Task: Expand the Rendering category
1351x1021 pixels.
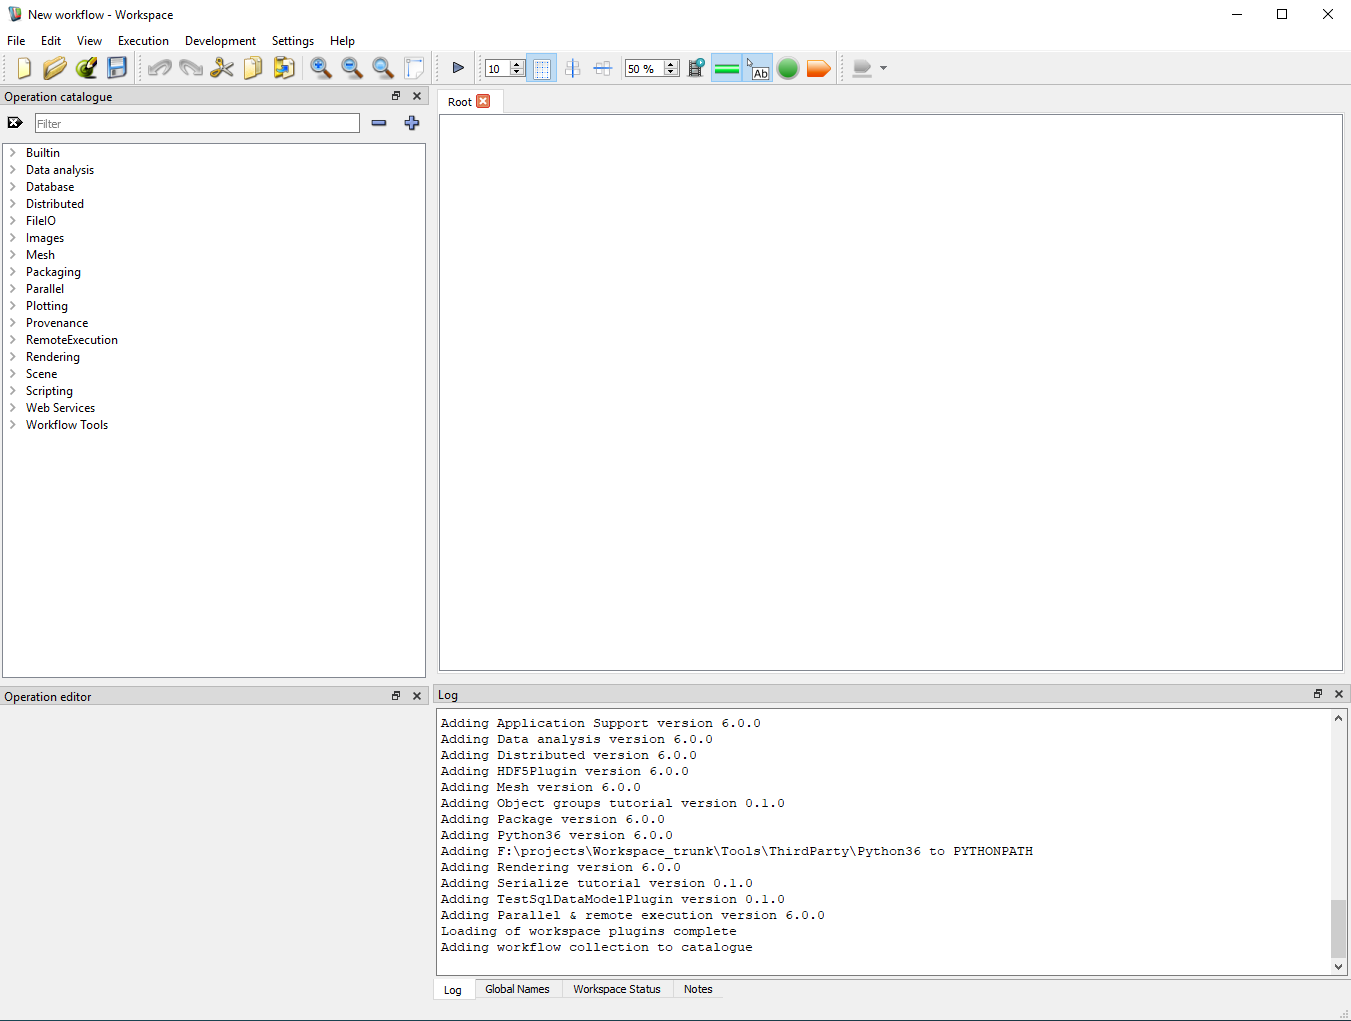Action: click(x=13, y=357)
